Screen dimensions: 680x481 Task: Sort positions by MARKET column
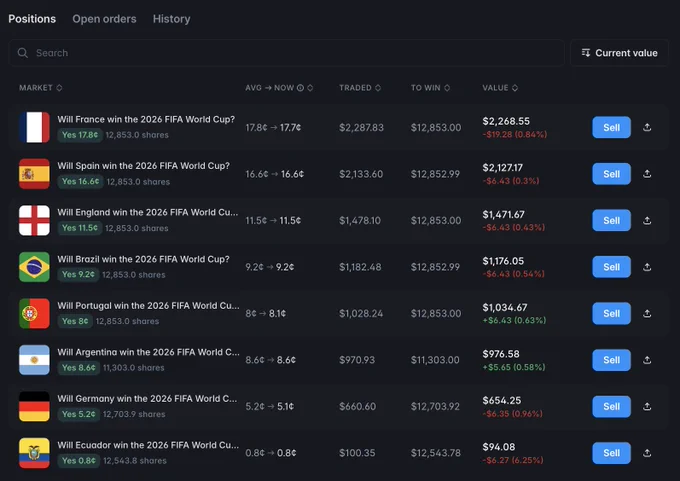40,88
